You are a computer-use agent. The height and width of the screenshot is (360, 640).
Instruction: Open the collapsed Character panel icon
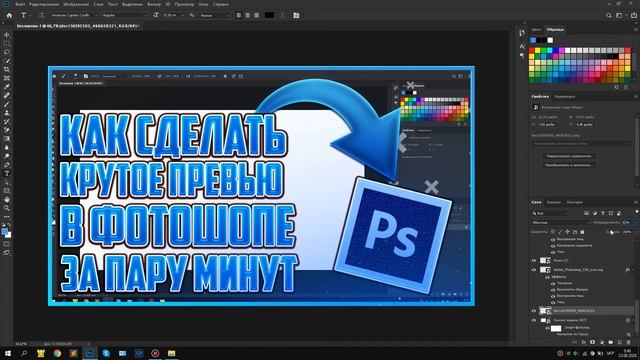click(x=522, y=47)
